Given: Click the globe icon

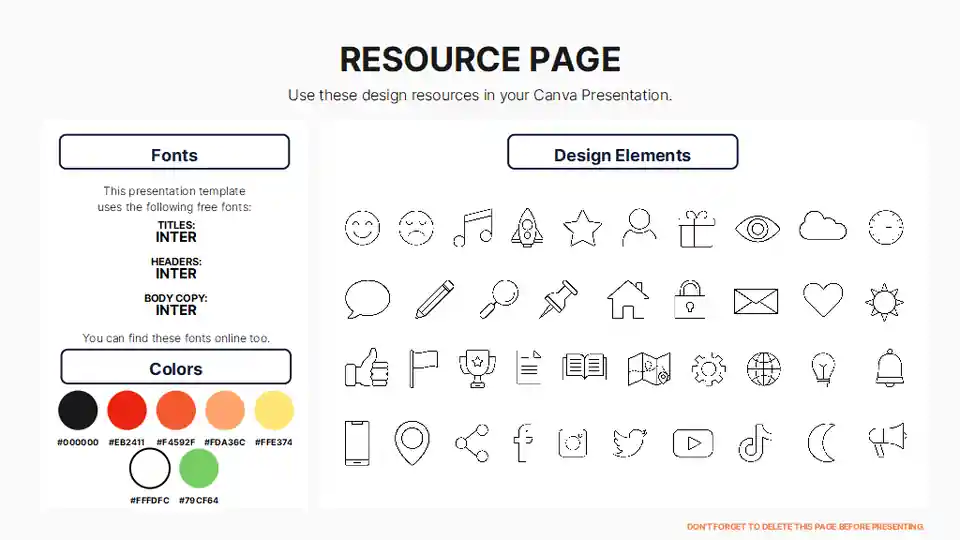Looking at the screenshot, I should (x=763, y=369).
